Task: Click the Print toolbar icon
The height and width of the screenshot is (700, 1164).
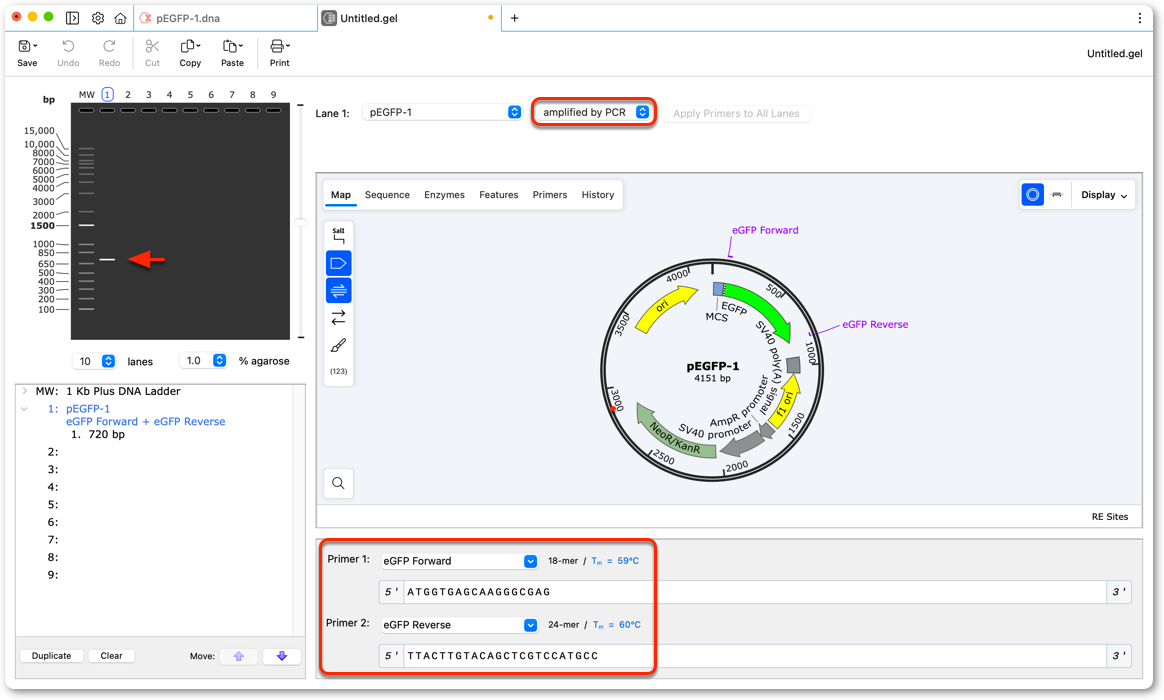Action: (x=277, y=46)
